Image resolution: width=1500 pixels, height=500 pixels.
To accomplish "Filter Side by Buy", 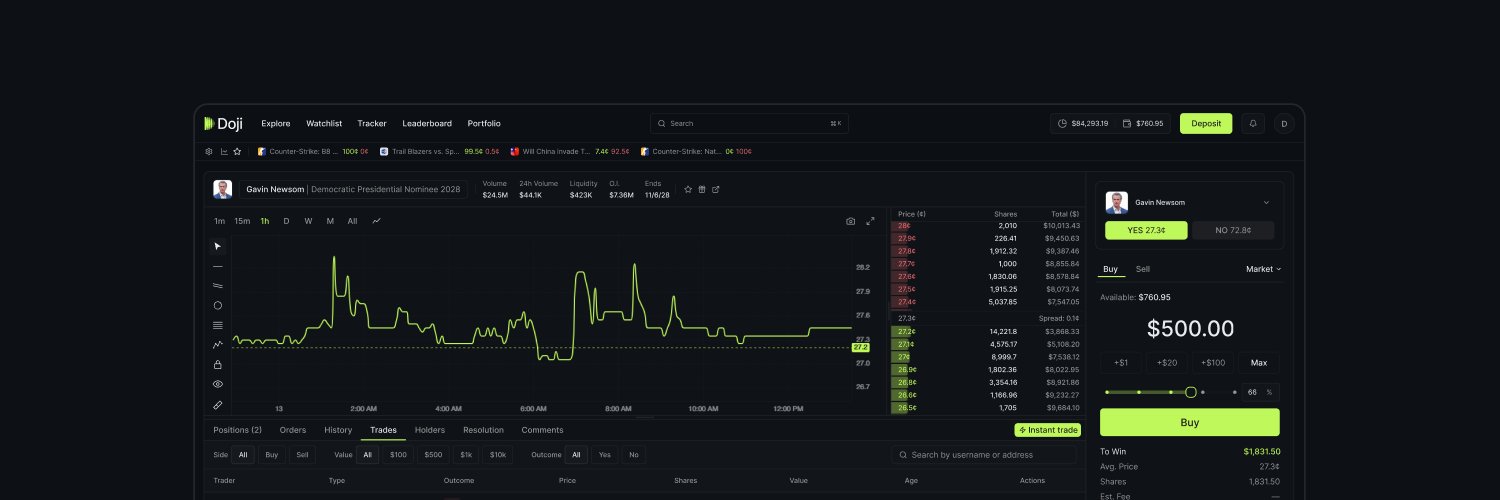I will point(271,455).
